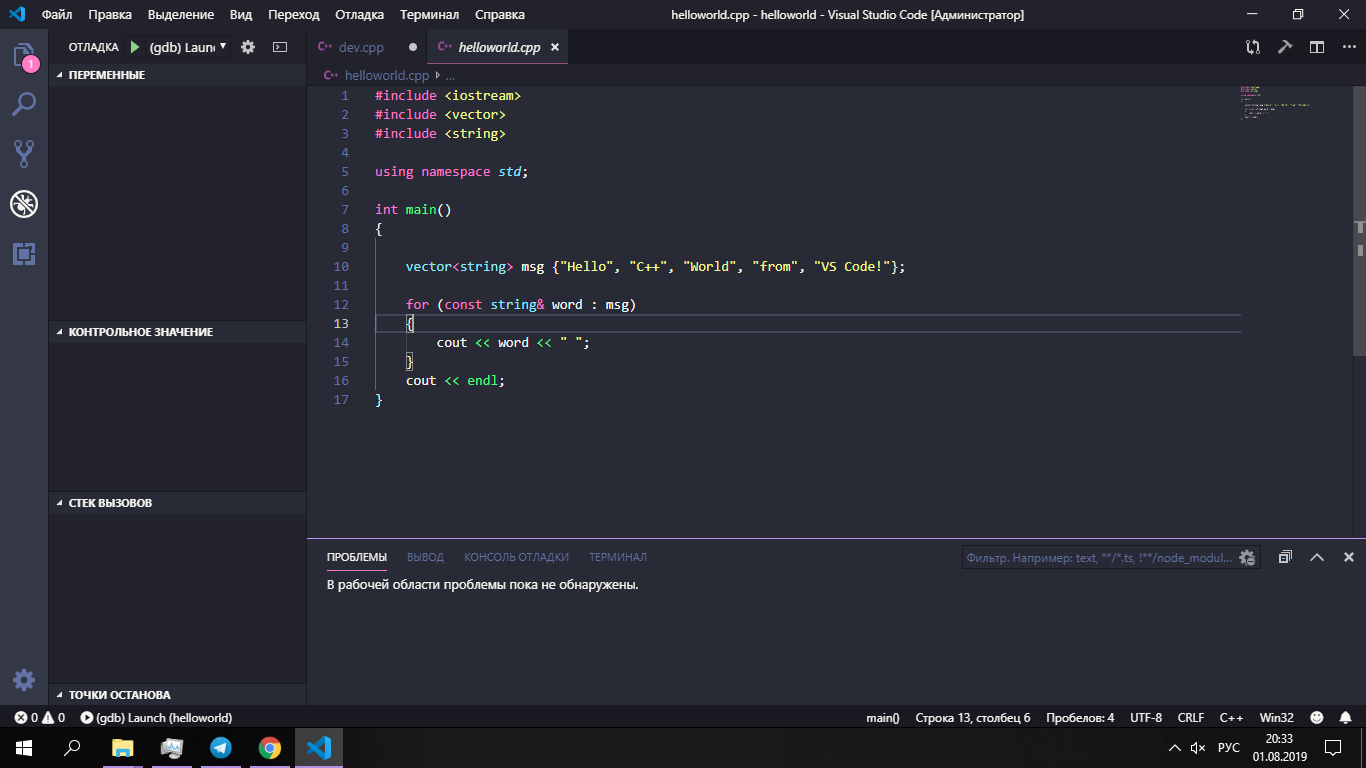1366x768 pixels.
Task: Switch to the ТЕРМИНАЛ panel tab
Action: 618,557
